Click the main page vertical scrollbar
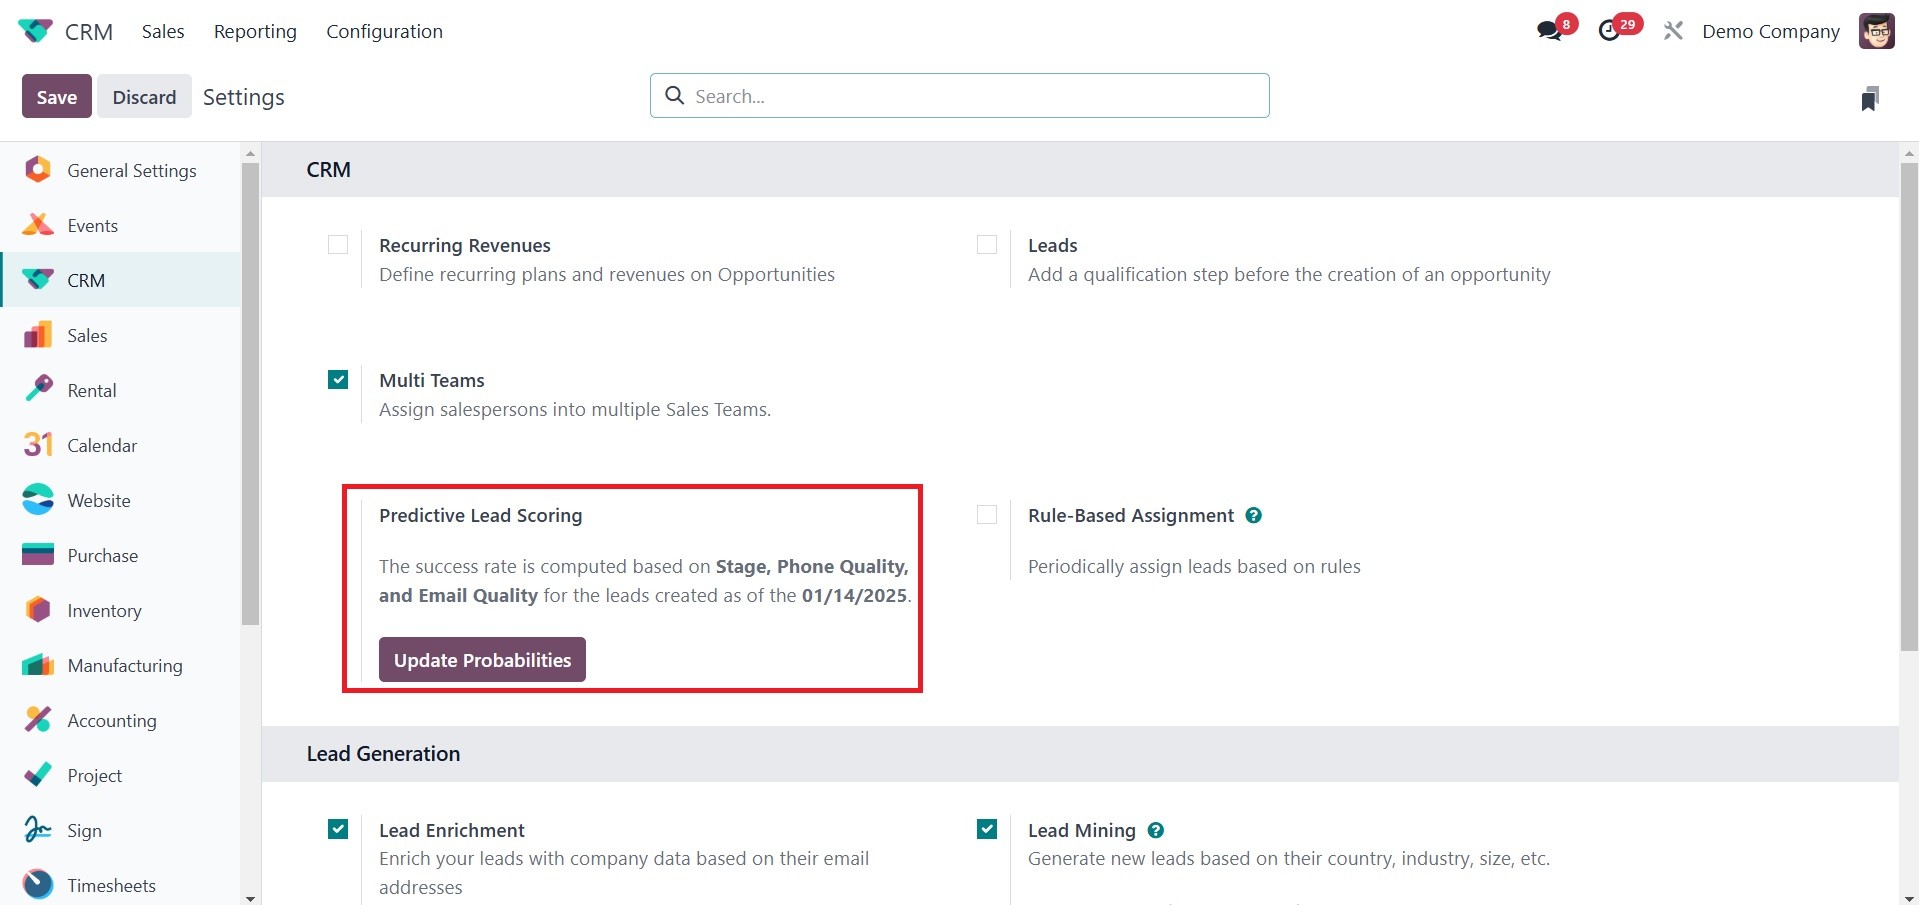The height and width of the screenshot is (905, 1919). pos(1909,400)
